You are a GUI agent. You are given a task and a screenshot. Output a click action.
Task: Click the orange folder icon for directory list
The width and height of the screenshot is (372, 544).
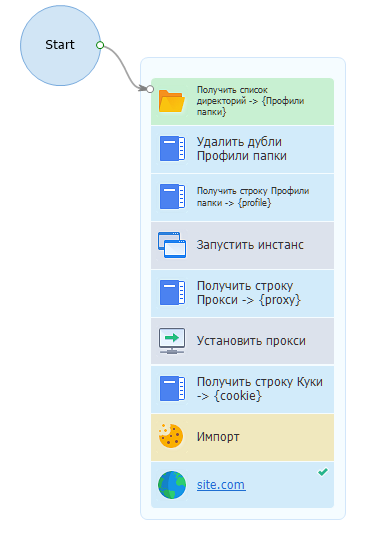(172, 101)
